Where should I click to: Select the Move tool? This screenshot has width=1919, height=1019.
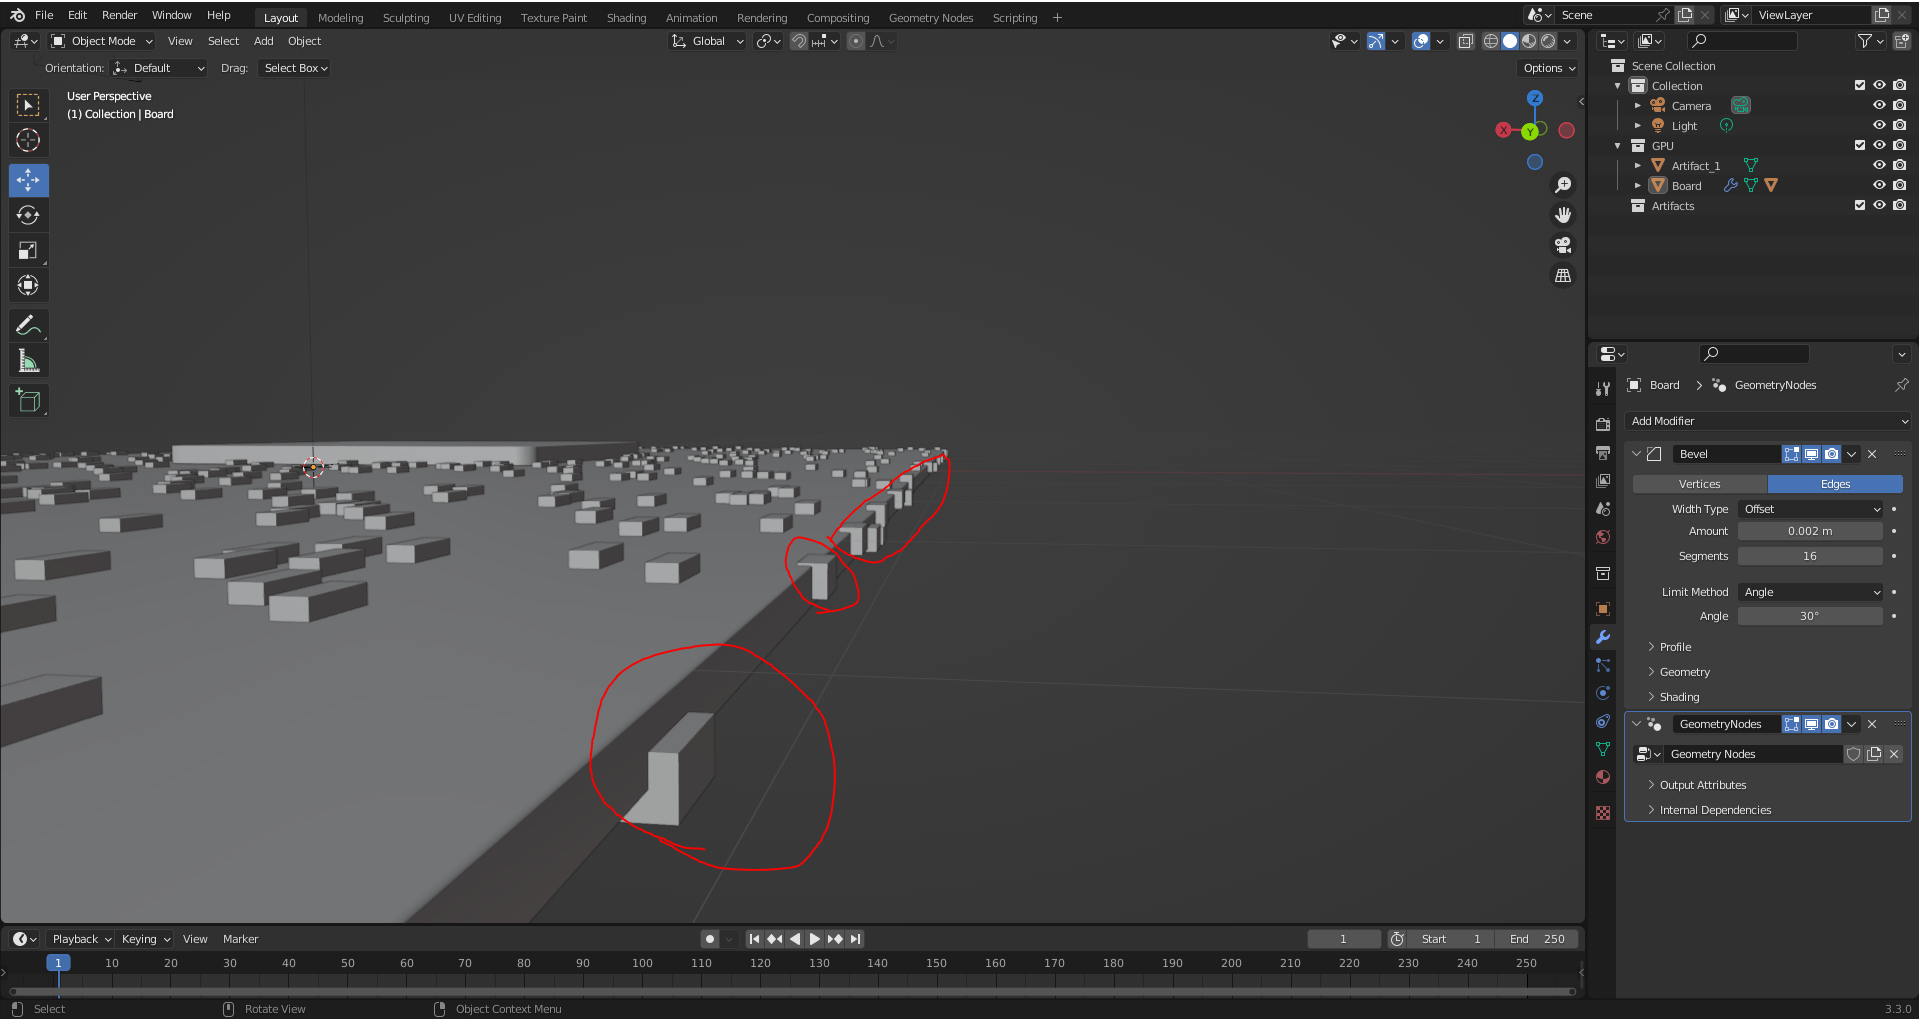(28, 180)
